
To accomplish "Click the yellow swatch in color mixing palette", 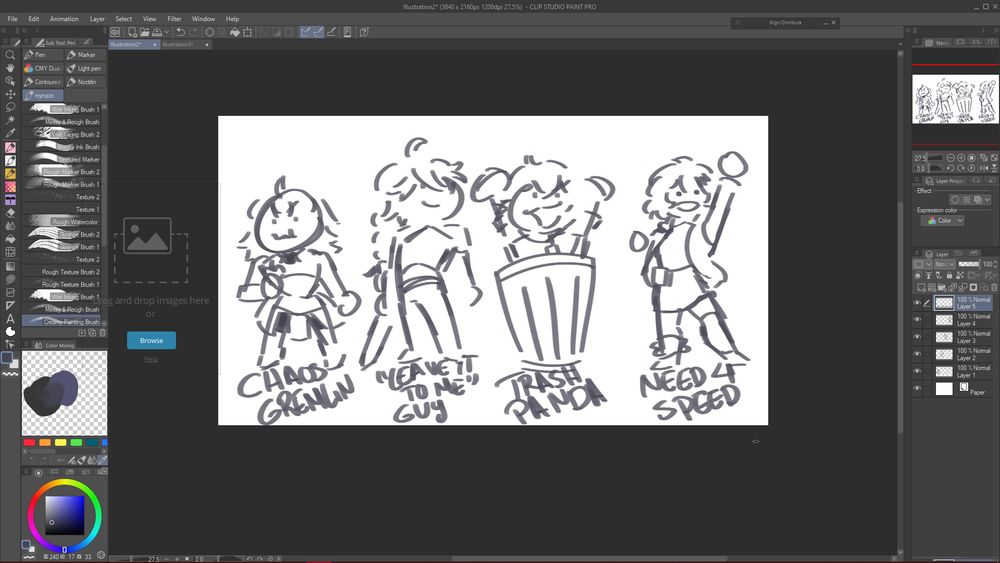I will coord(61,442).
